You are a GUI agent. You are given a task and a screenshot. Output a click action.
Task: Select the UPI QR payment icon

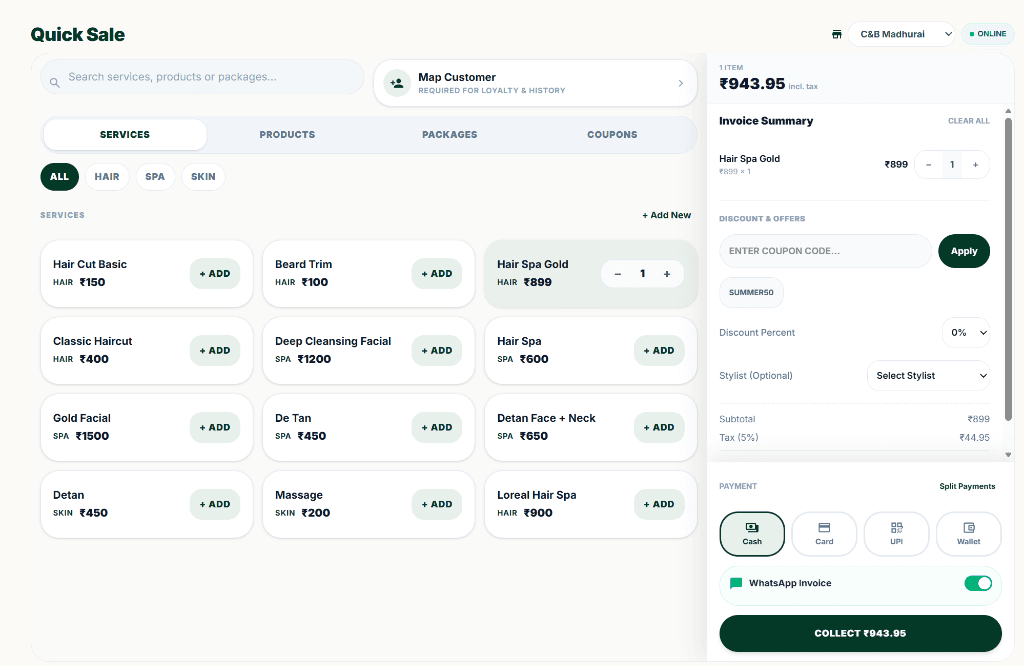897,527
